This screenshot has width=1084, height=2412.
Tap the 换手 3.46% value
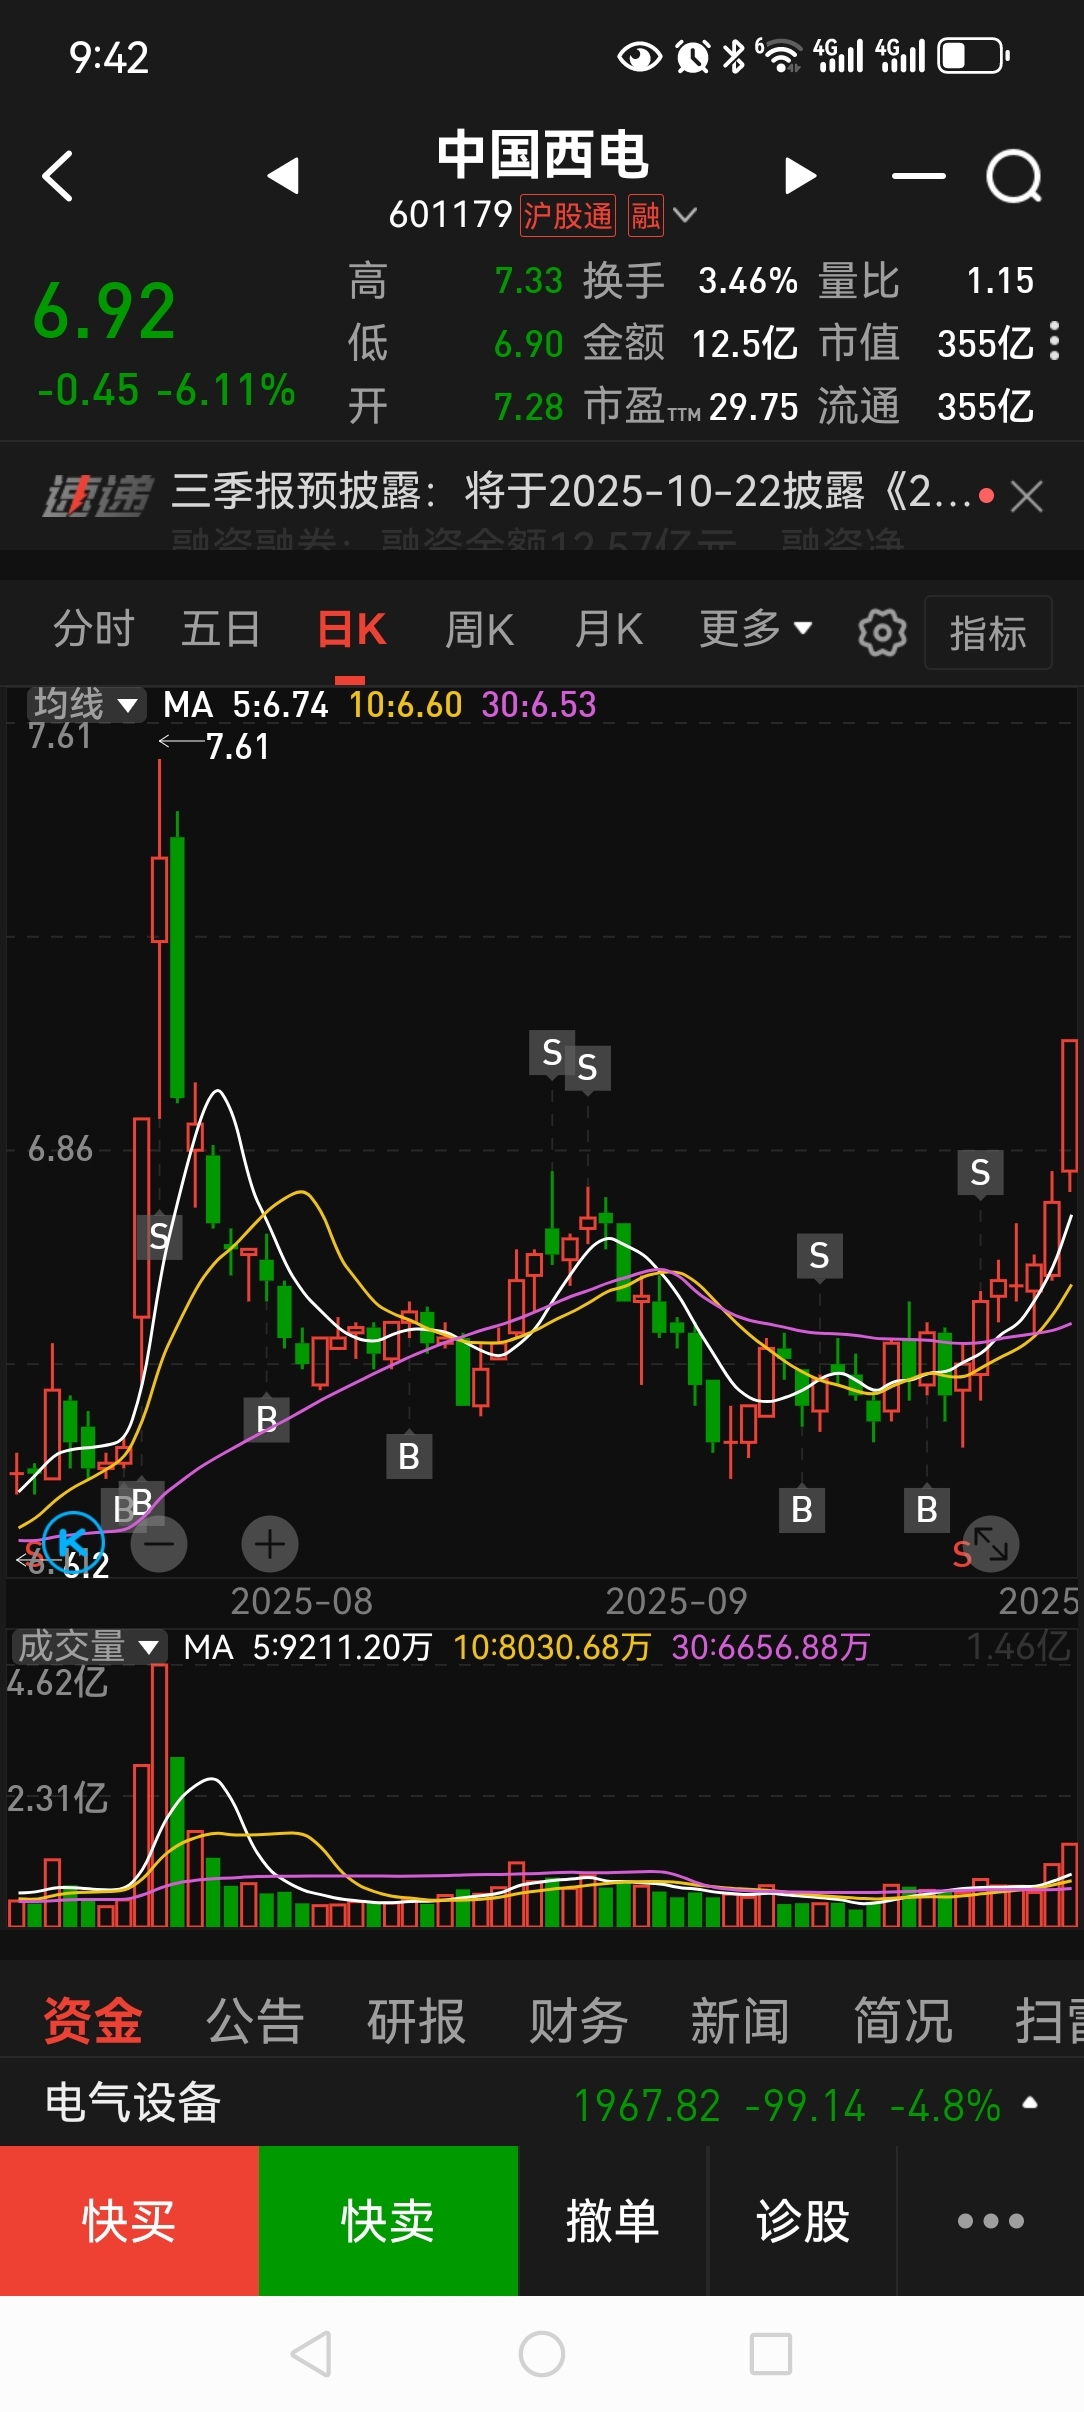click(748, 281)
